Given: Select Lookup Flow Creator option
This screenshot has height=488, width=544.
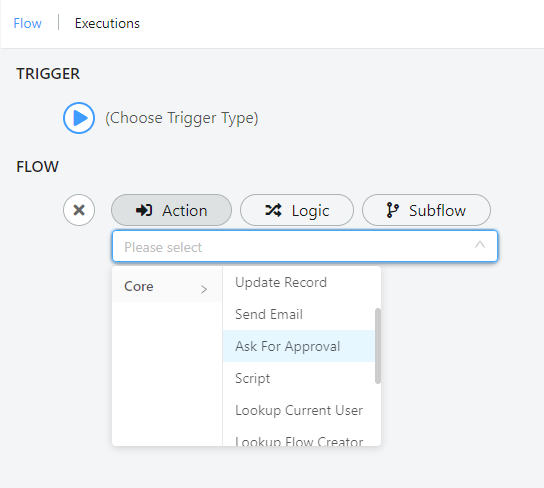Looking at the screenshot, I should coord(299,440).
